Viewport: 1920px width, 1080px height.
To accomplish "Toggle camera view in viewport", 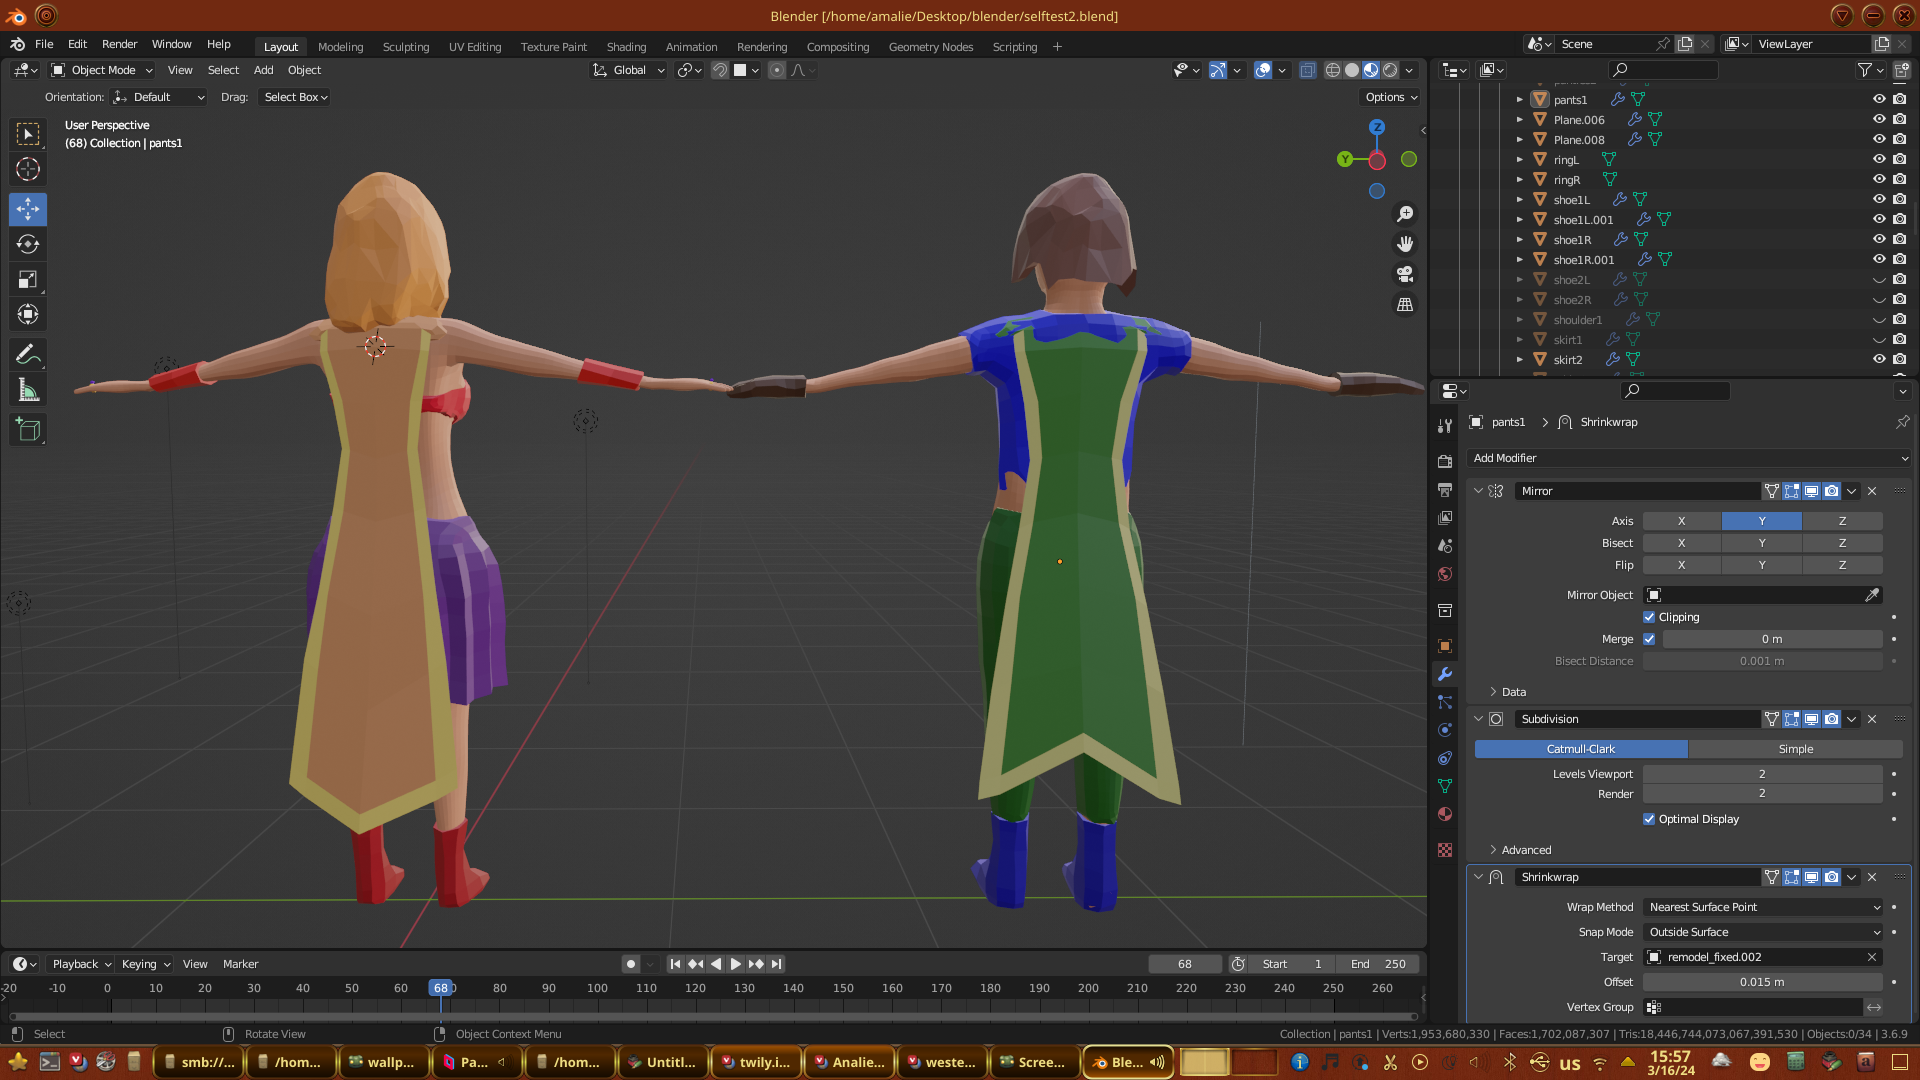I will pos(1405,274).
